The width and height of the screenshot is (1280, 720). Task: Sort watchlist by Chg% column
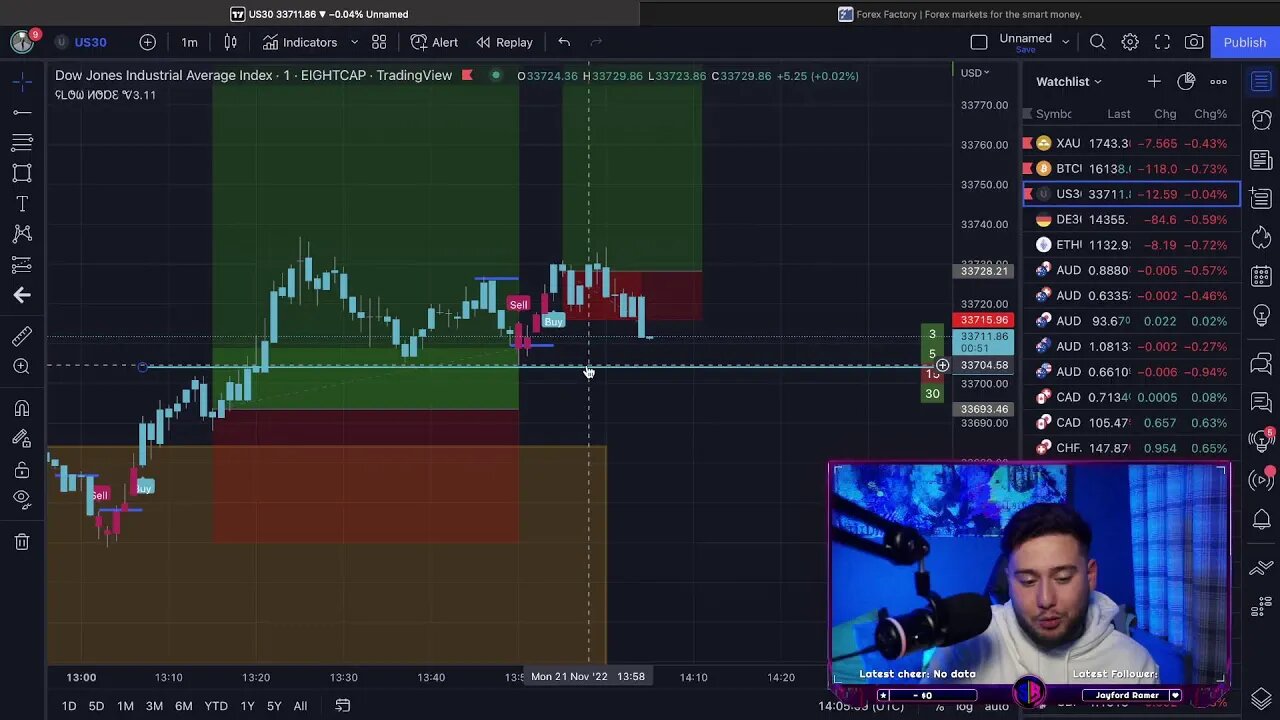click(1210, 114)
